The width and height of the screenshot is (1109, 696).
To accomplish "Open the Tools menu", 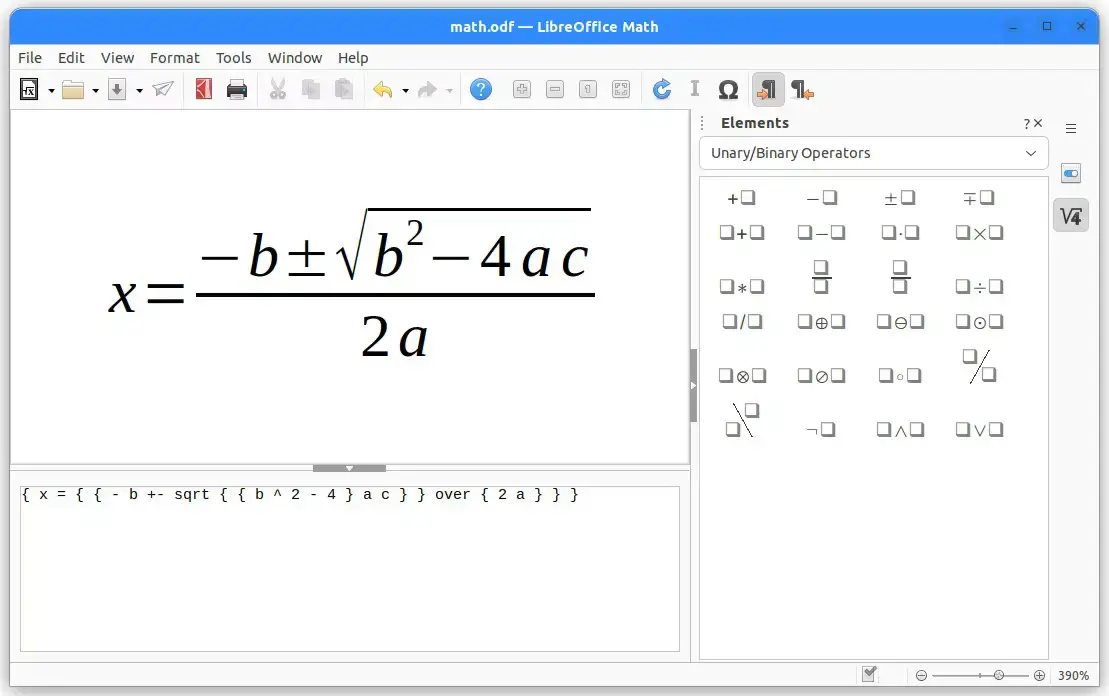I will [233, 58].
